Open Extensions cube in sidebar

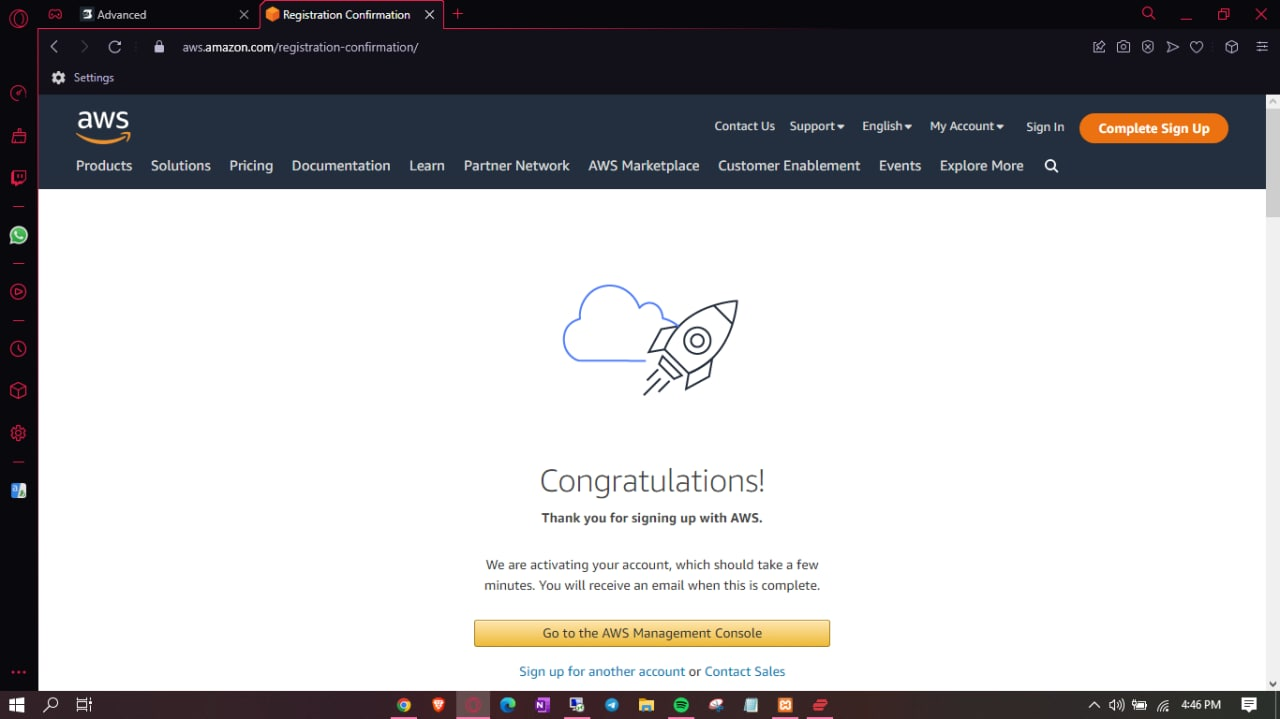click(18, 391)
